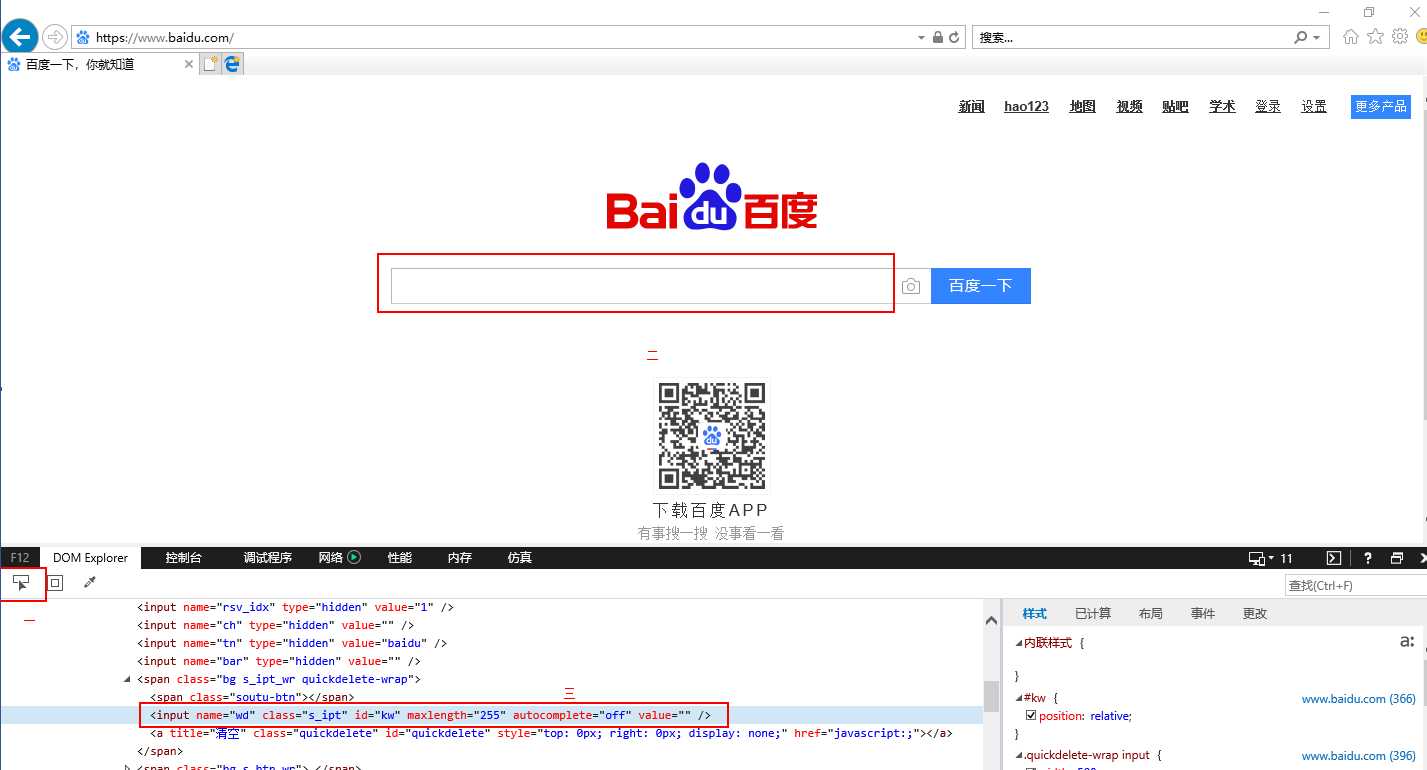Screen dimensions: 1427x770
Task: Click the Internet Explorer tab icon
Action: tap(233, 64)
